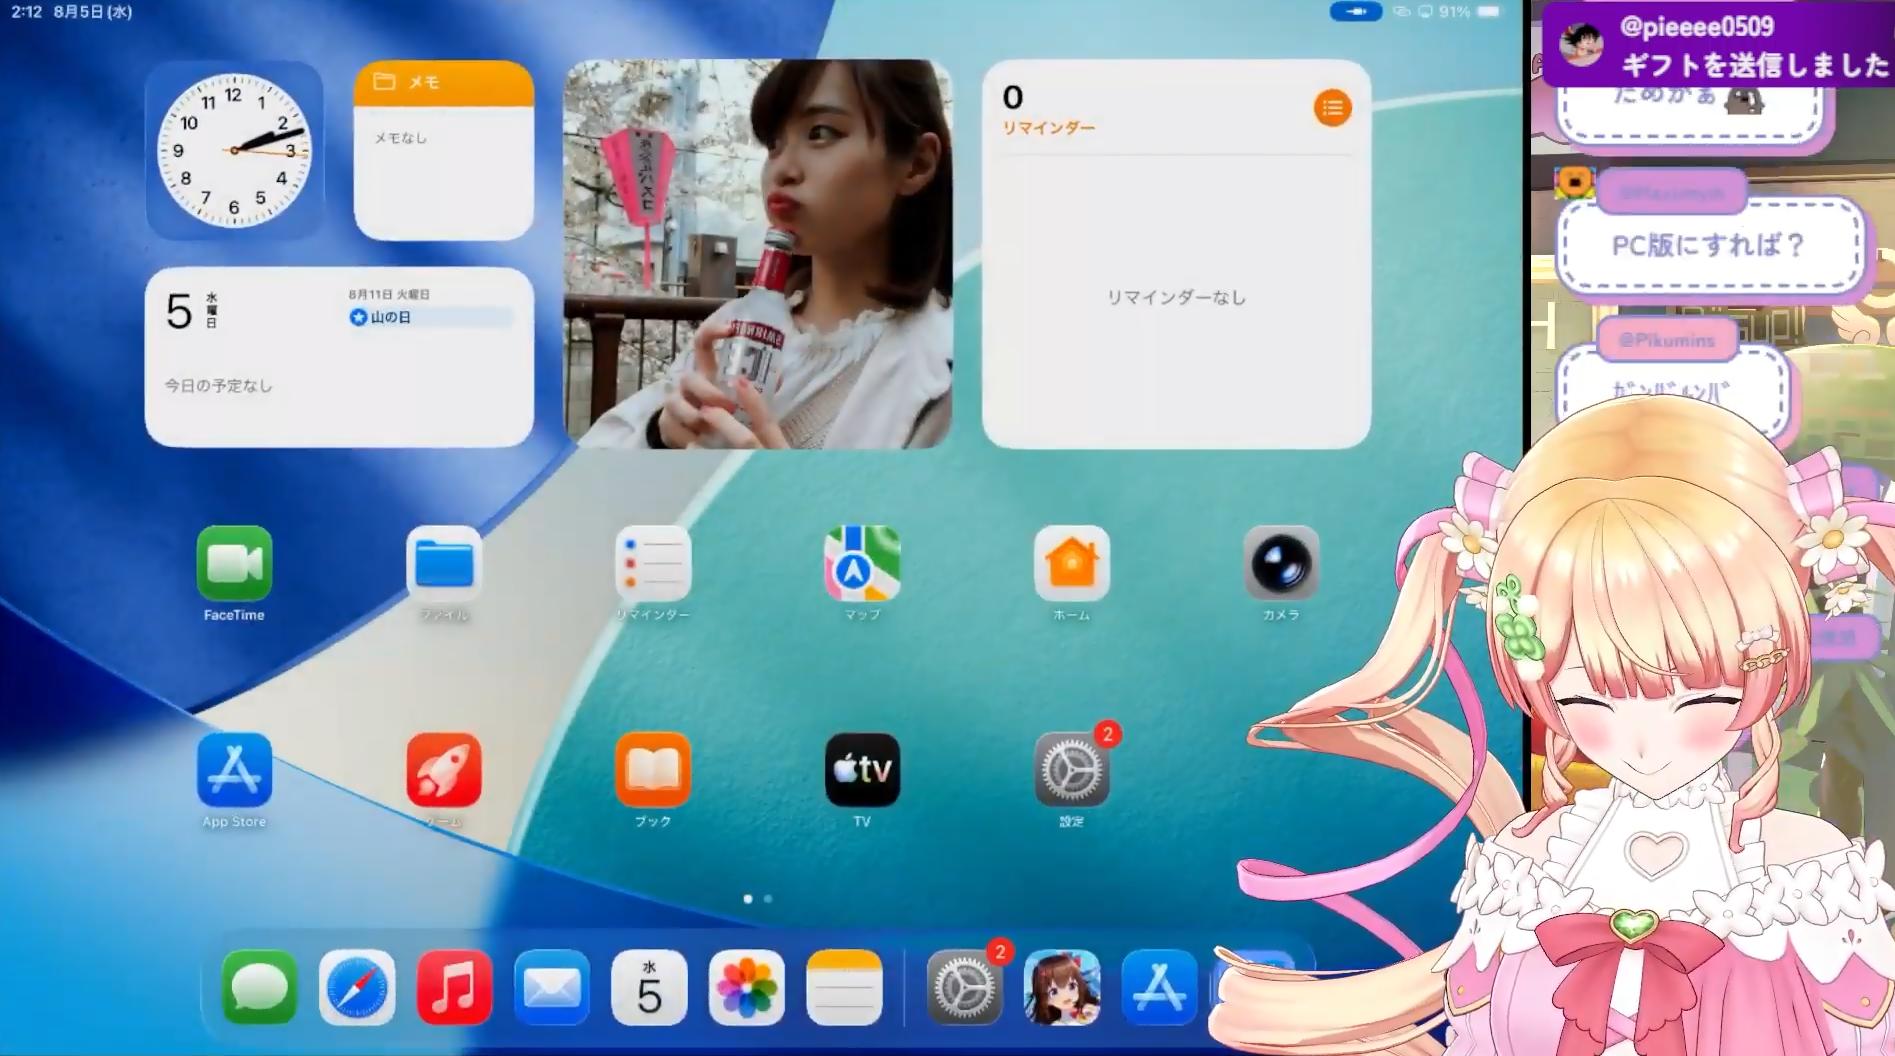Open the Apple TV app
The height and width of the screenshot is (1056, 1895).
[x=862, y=769]
